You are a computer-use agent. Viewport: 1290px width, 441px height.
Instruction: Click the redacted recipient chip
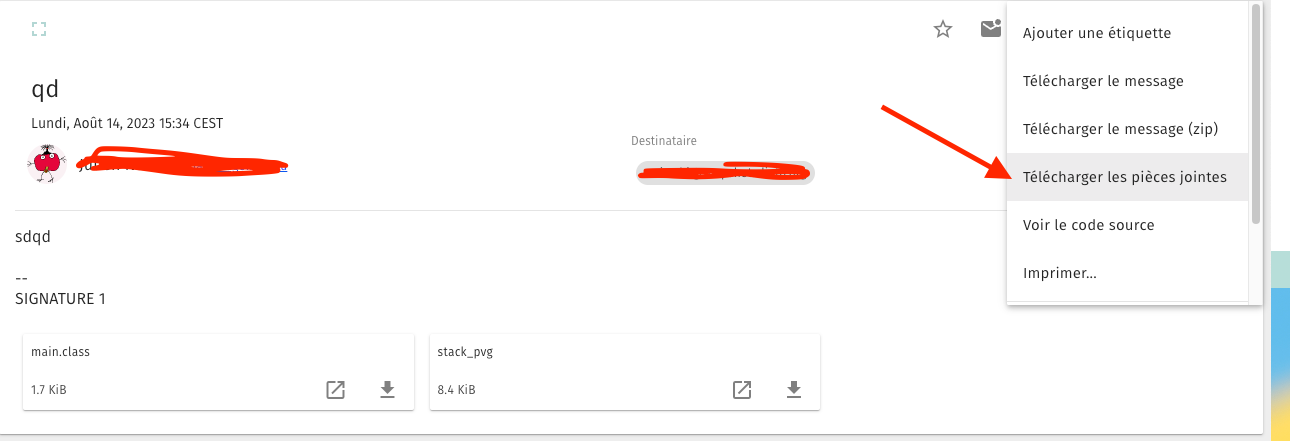(724, 172)
